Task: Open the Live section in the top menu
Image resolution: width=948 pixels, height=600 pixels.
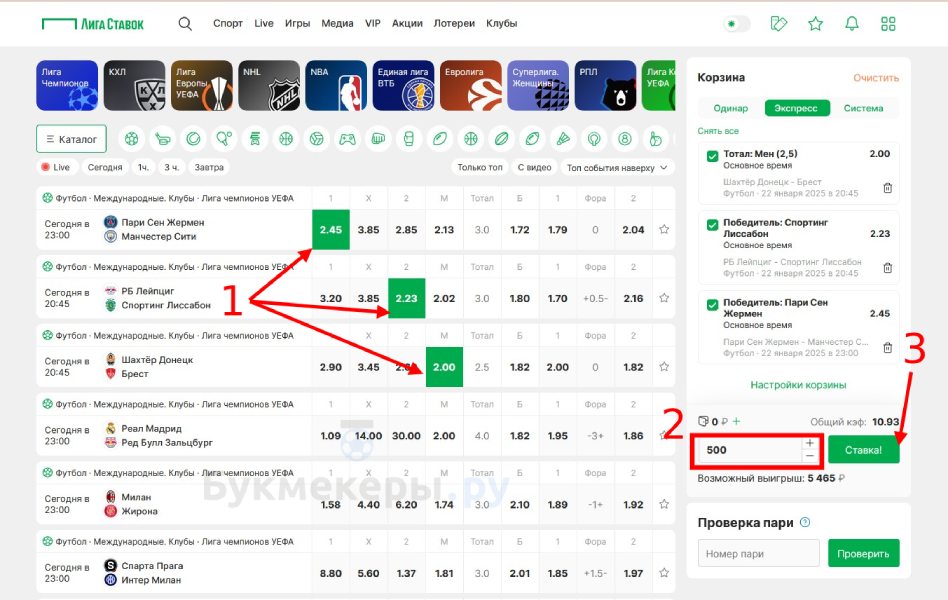Action: pyautogui.click(x=264, y=24)
